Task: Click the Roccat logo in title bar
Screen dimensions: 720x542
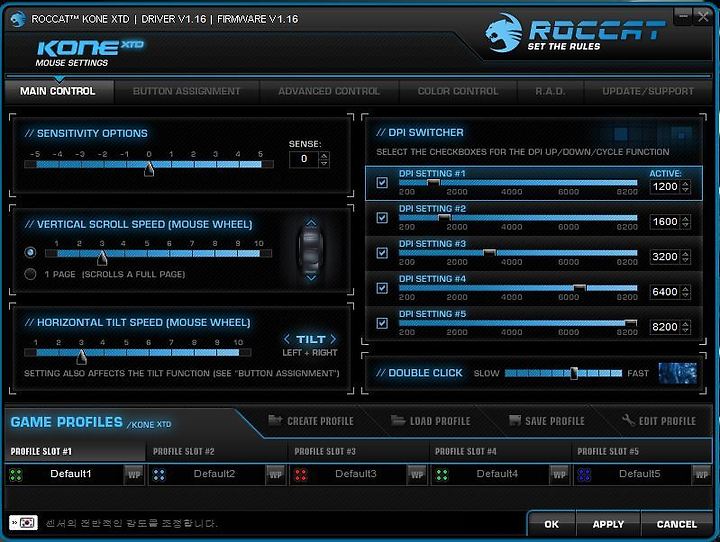Action: (x=18, y=19)
